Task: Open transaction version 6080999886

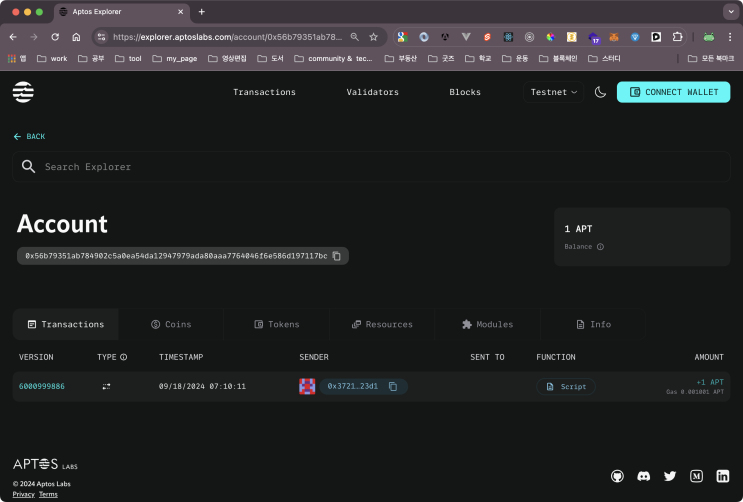Action: point(42,386)
